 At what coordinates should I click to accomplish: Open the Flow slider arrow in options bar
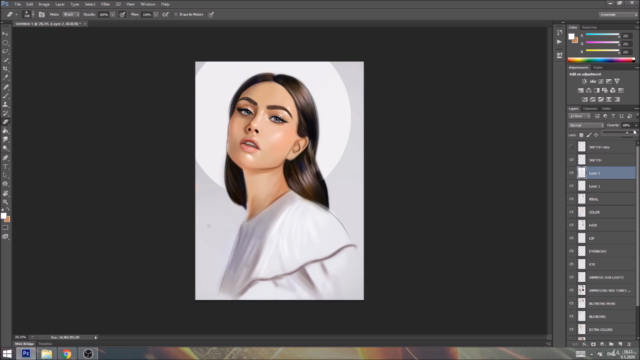pos(156,15)
